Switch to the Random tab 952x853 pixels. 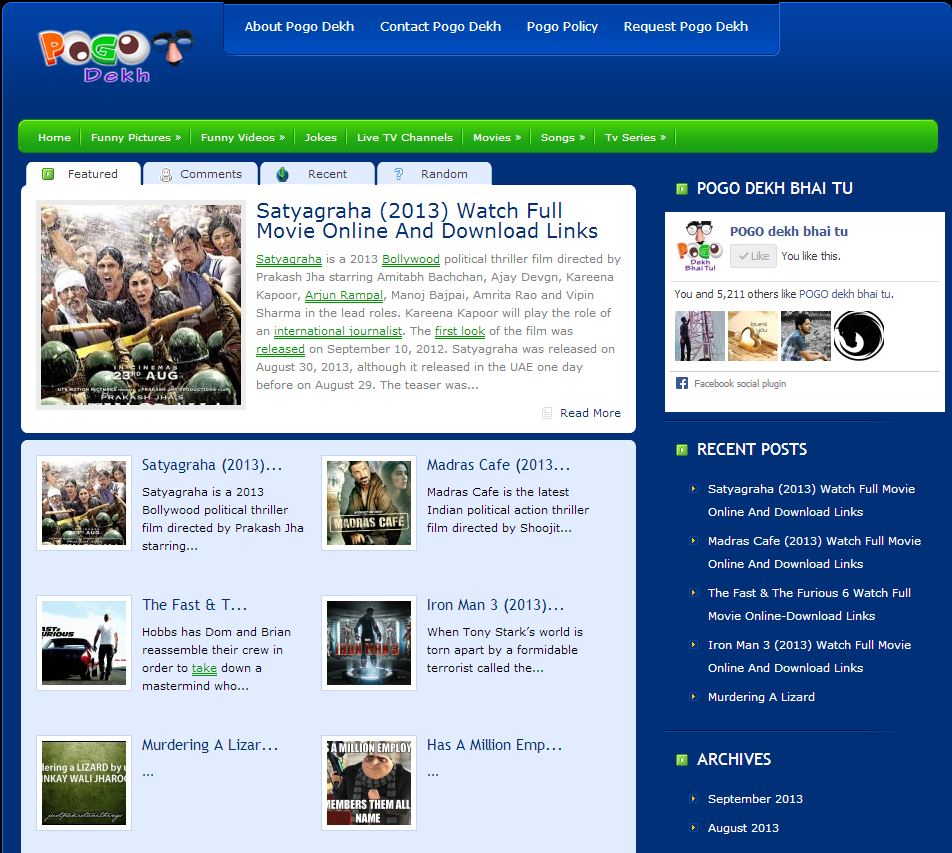tap(434, 174)
